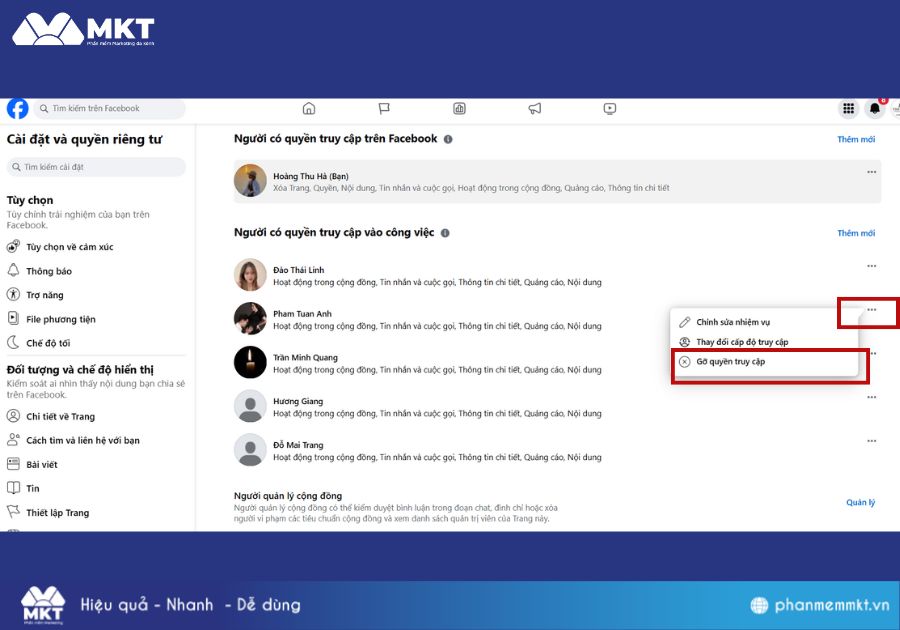Select Thay đổi cấp độ truy cập option

click(765, 342)
